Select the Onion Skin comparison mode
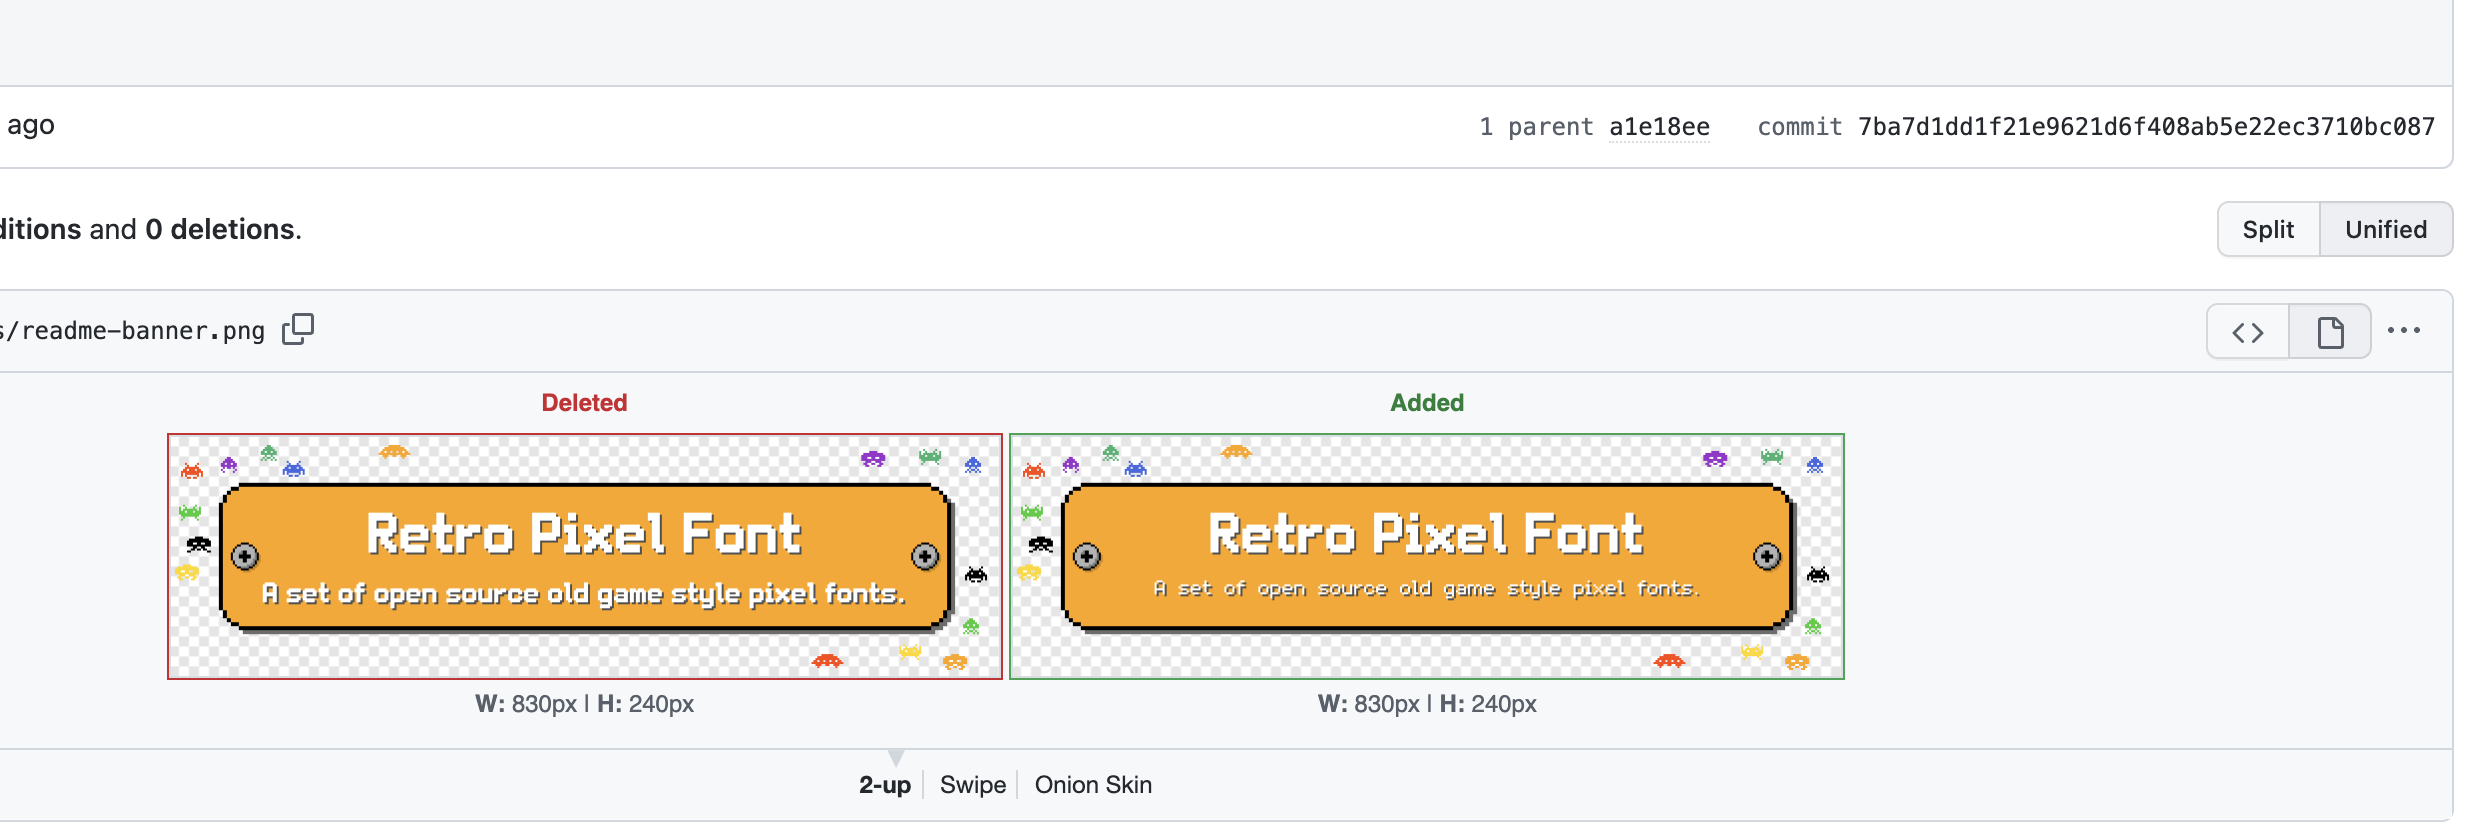Image resolution: width=2474 pixels, height=824 pixels. pyautogui.click(x=1093, y=785)
